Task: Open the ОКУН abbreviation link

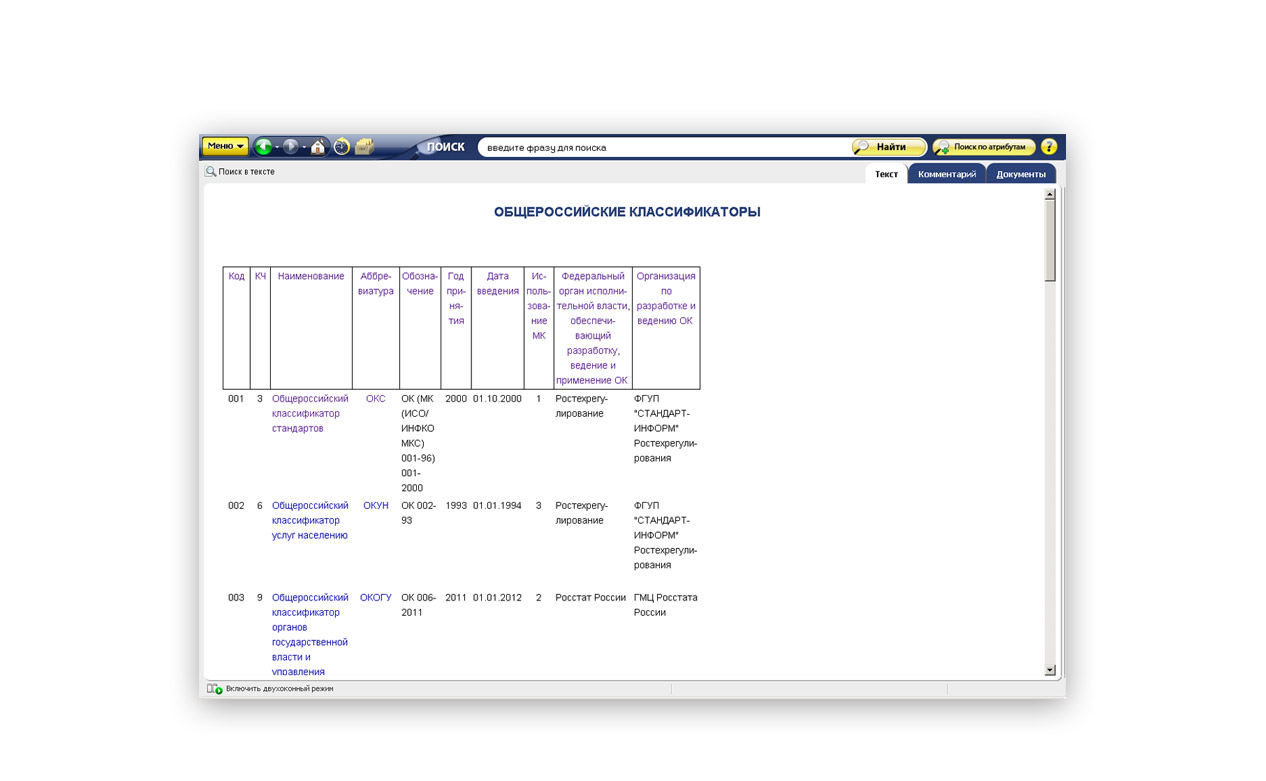Action: click(376, 505)
